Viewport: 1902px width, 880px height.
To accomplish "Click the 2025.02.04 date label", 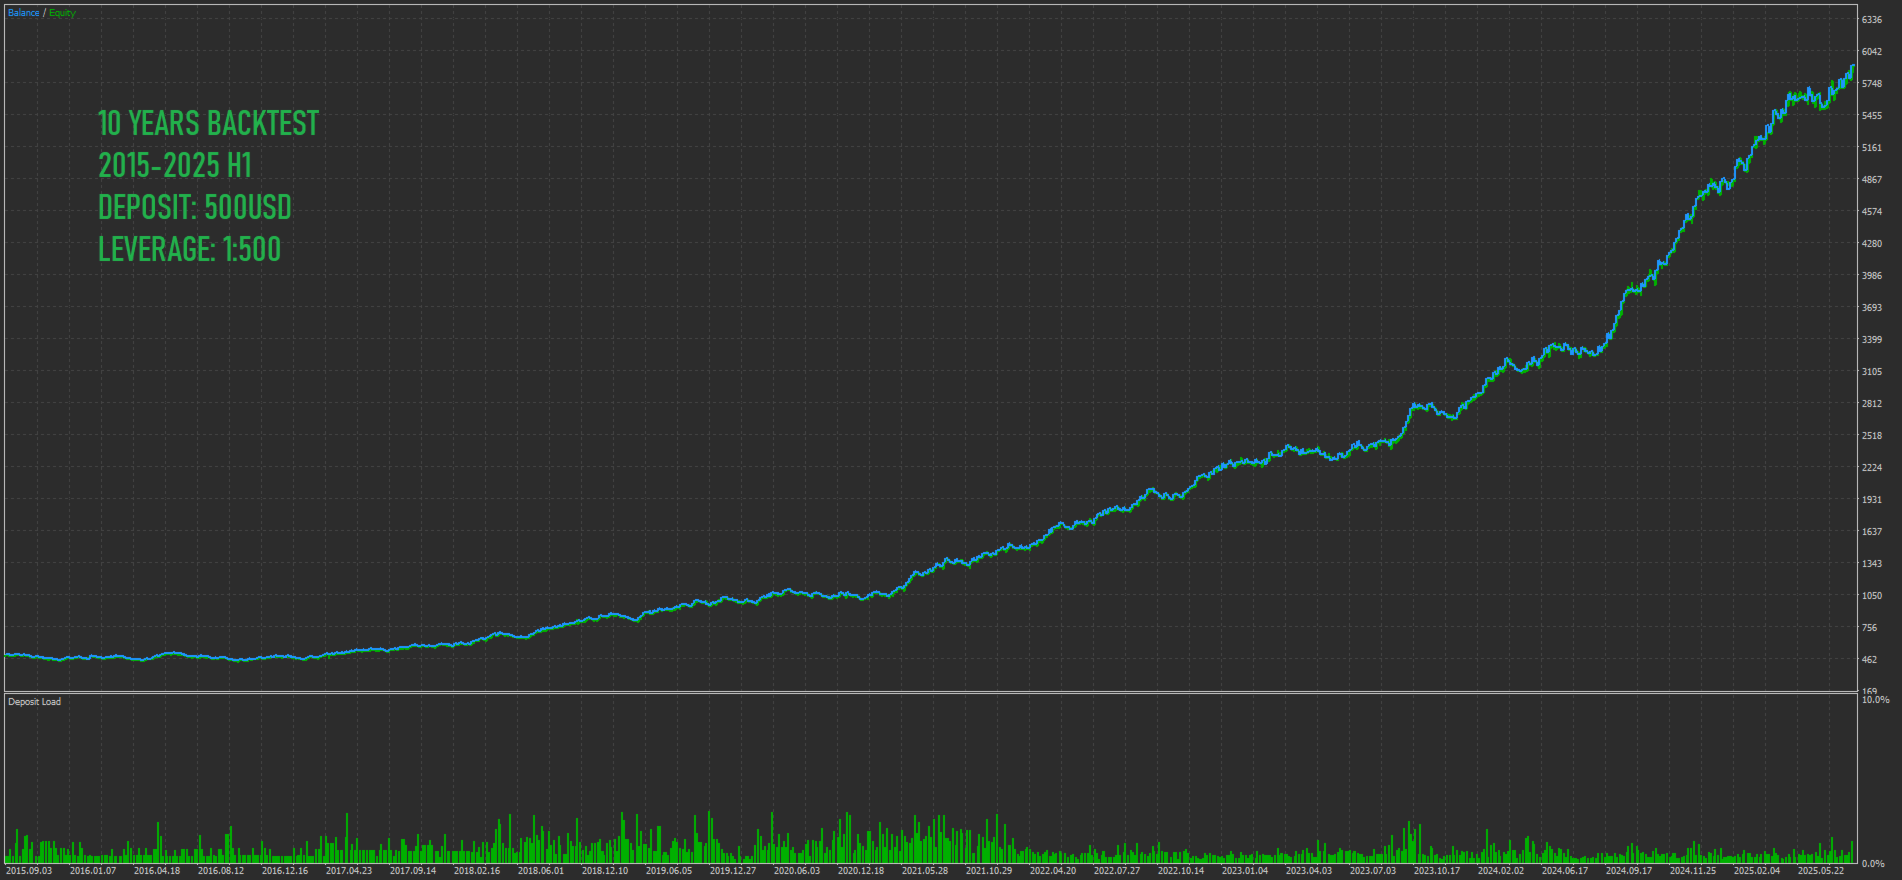I will pos(1757,871).
